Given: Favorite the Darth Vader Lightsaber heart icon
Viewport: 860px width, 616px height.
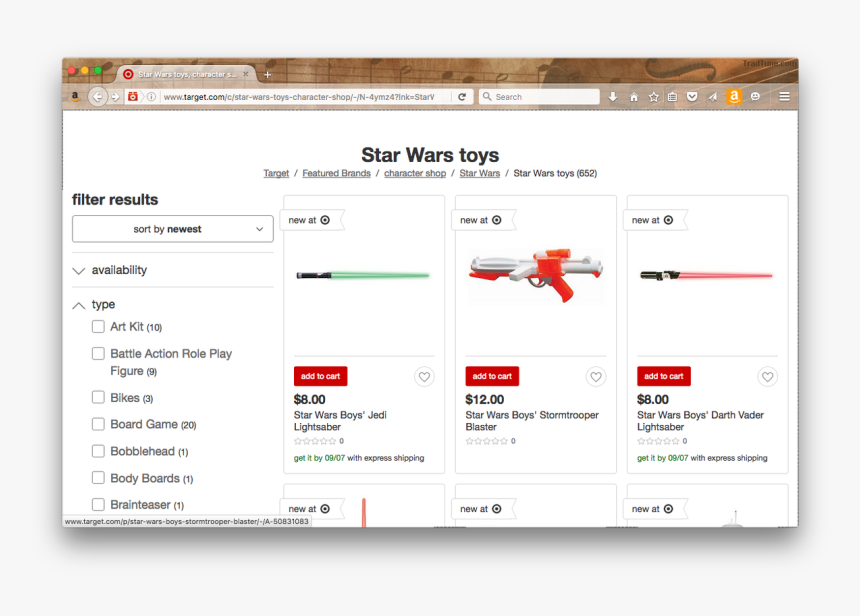Looking at the screenshot, I should pos(767,377).
